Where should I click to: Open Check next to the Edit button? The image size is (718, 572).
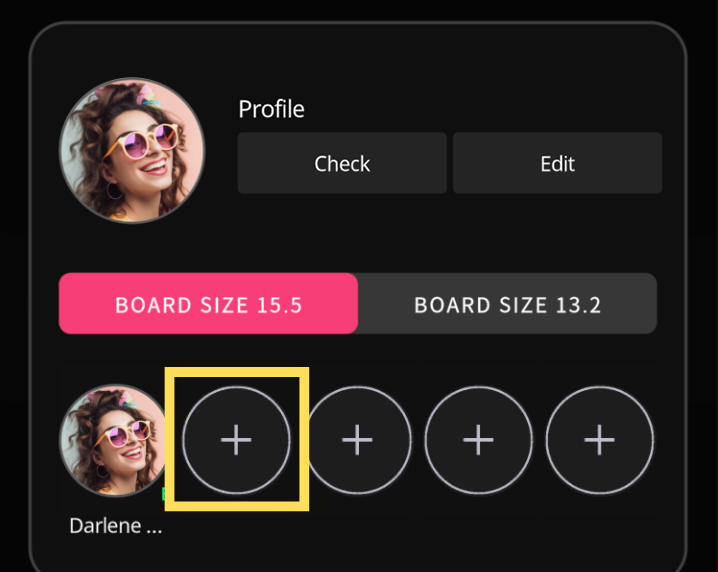point(342,163)
